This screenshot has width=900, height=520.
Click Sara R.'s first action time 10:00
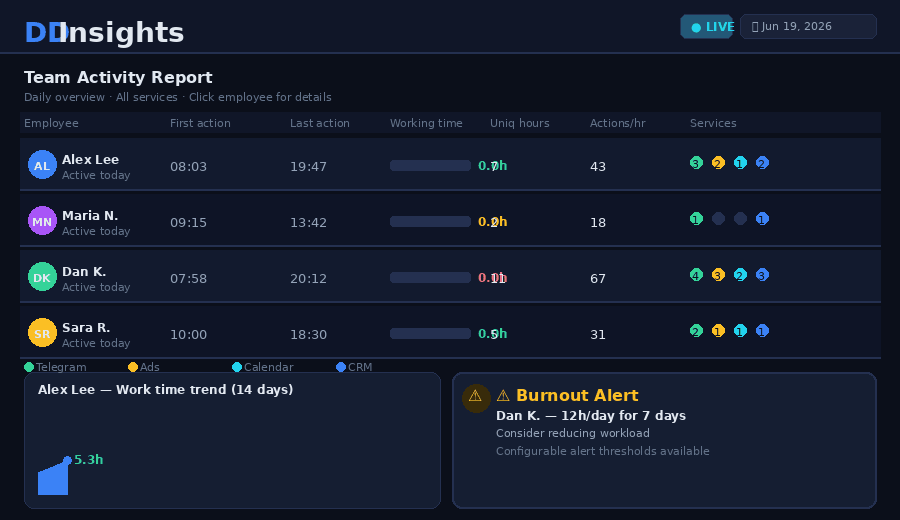tap(188, 335)
